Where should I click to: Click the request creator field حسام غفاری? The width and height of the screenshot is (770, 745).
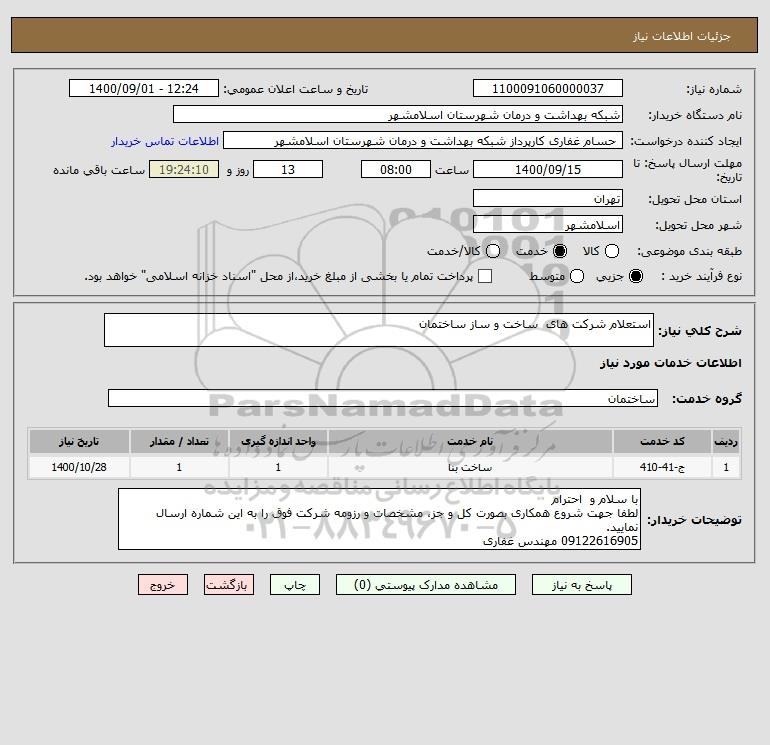[x=423, y=140]
